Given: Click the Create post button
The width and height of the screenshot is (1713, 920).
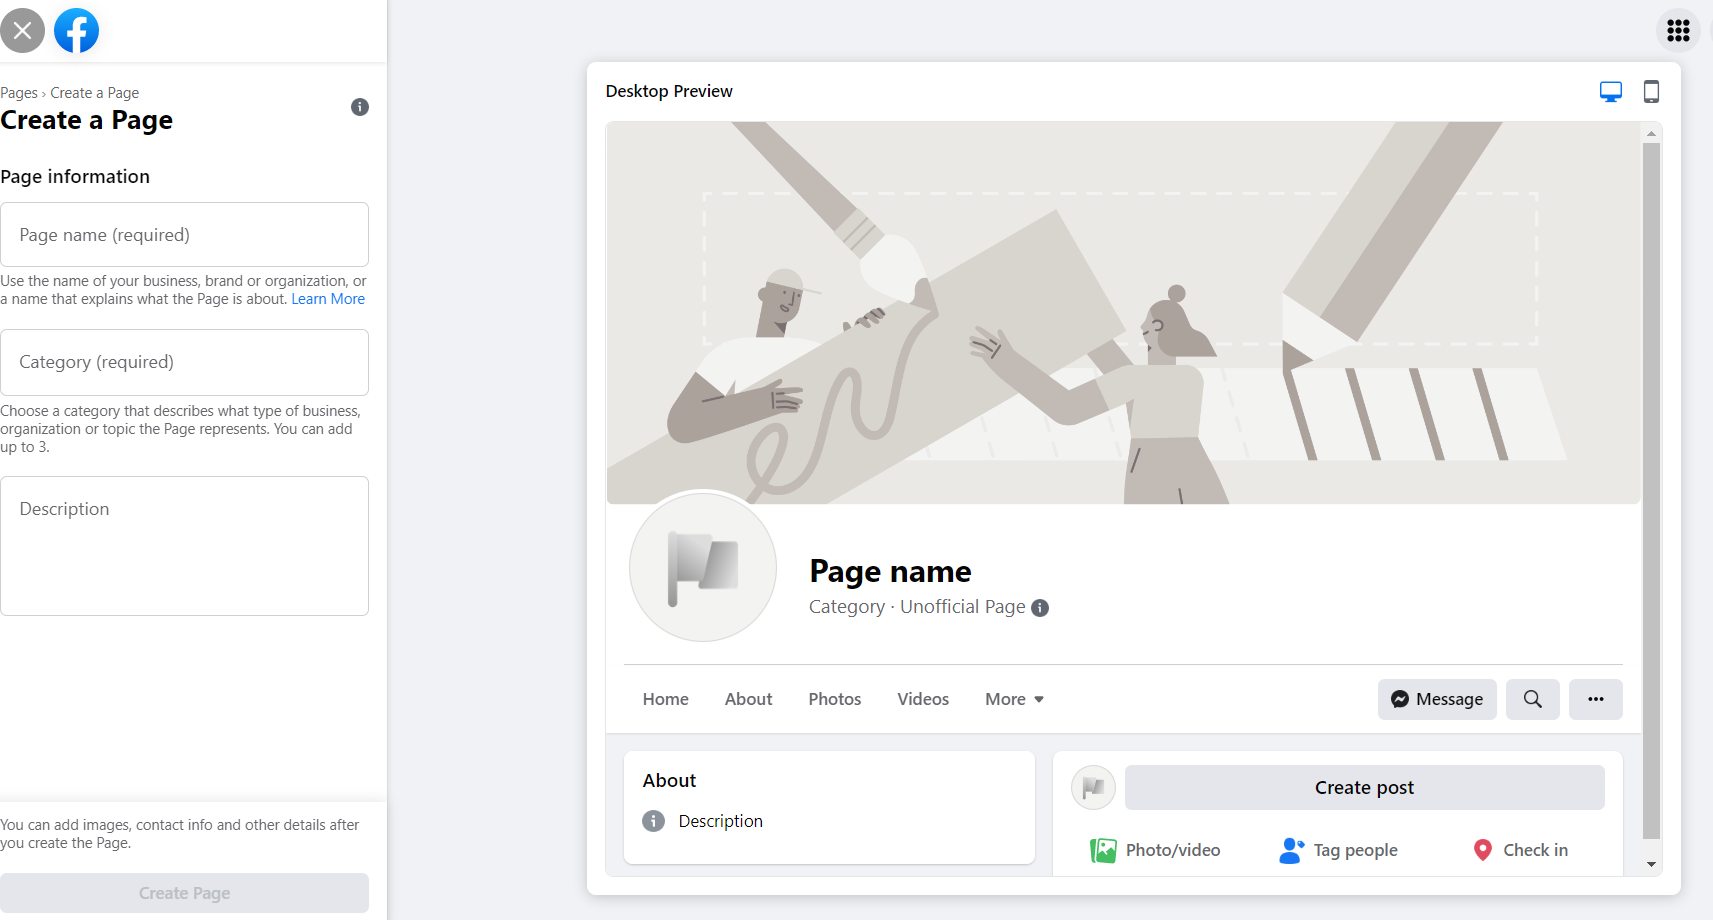Looking at the screenshot, I should click(x=1365, y=788).
